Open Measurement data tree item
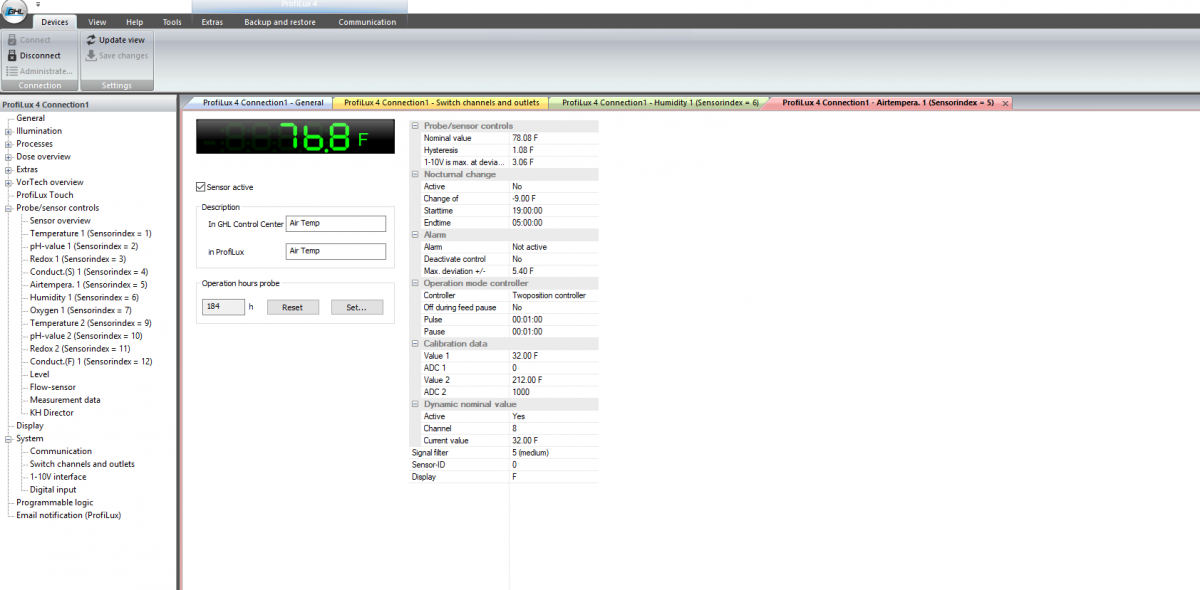This screenshot has height=590, width=1200. [65, 400]
